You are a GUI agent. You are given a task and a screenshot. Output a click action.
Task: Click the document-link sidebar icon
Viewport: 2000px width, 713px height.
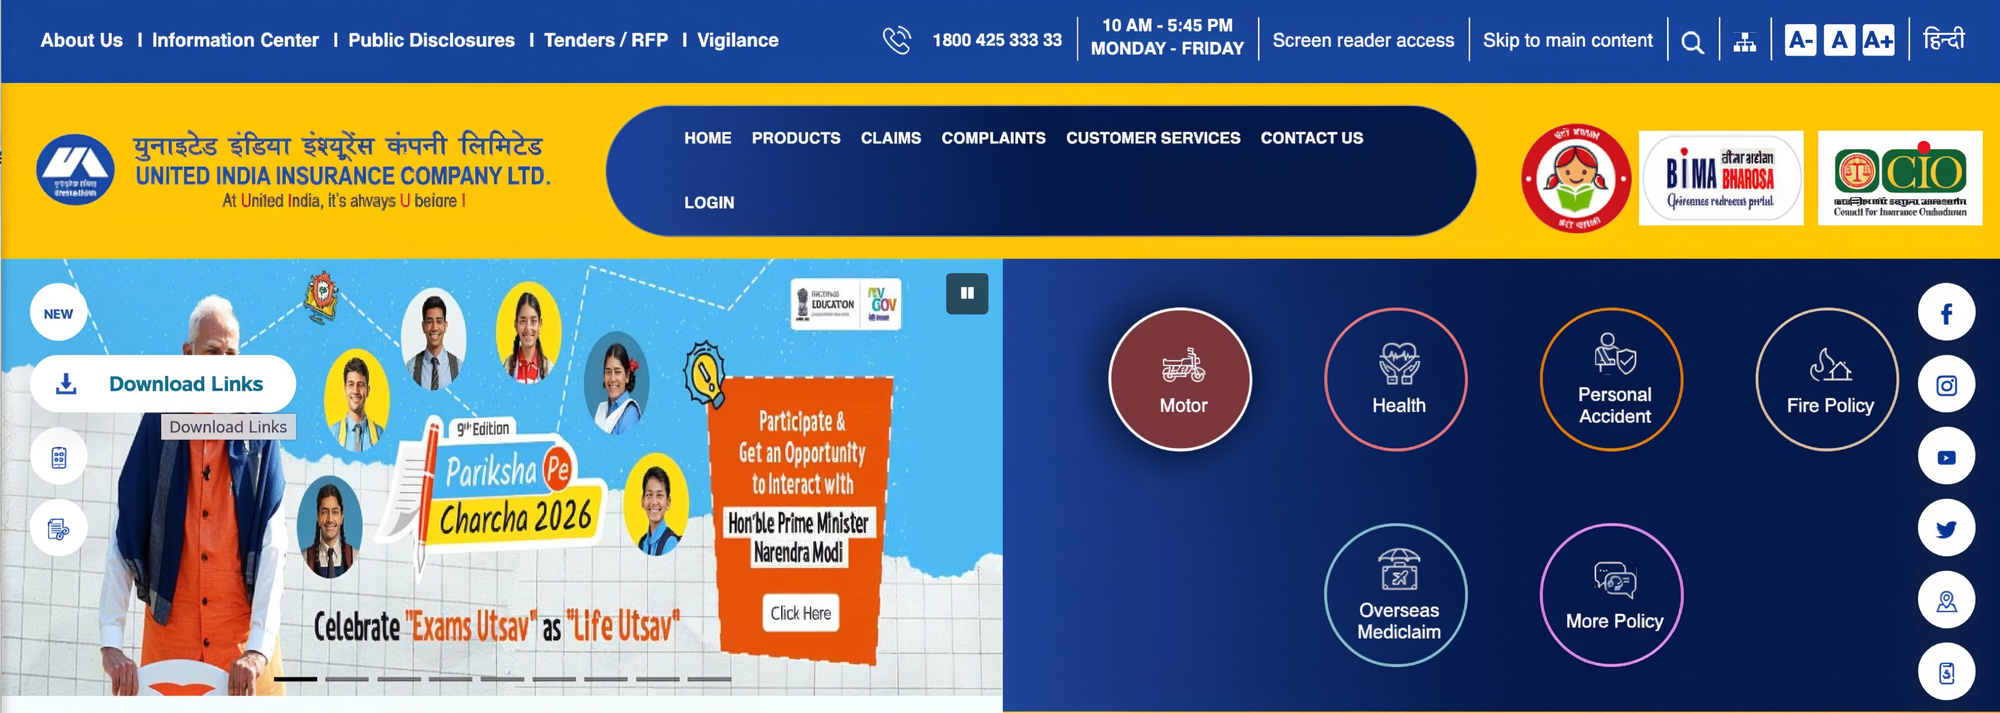click(59, 529)
